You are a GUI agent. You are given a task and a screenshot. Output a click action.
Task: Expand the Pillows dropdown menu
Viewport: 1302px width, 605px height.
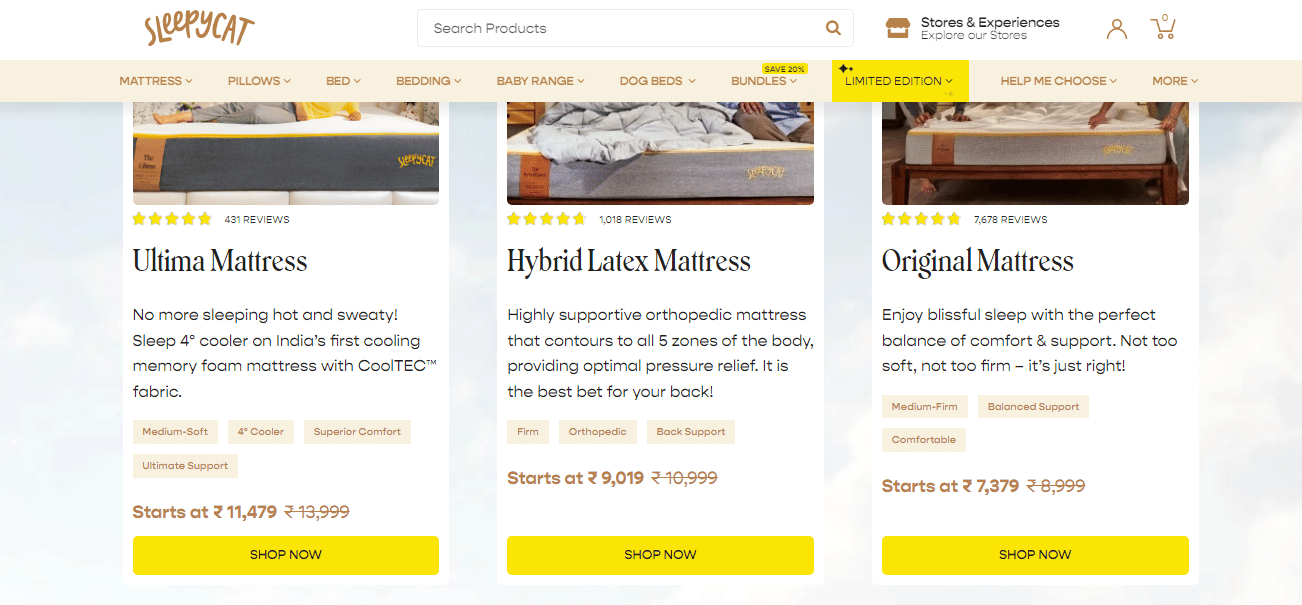[259, 81]
